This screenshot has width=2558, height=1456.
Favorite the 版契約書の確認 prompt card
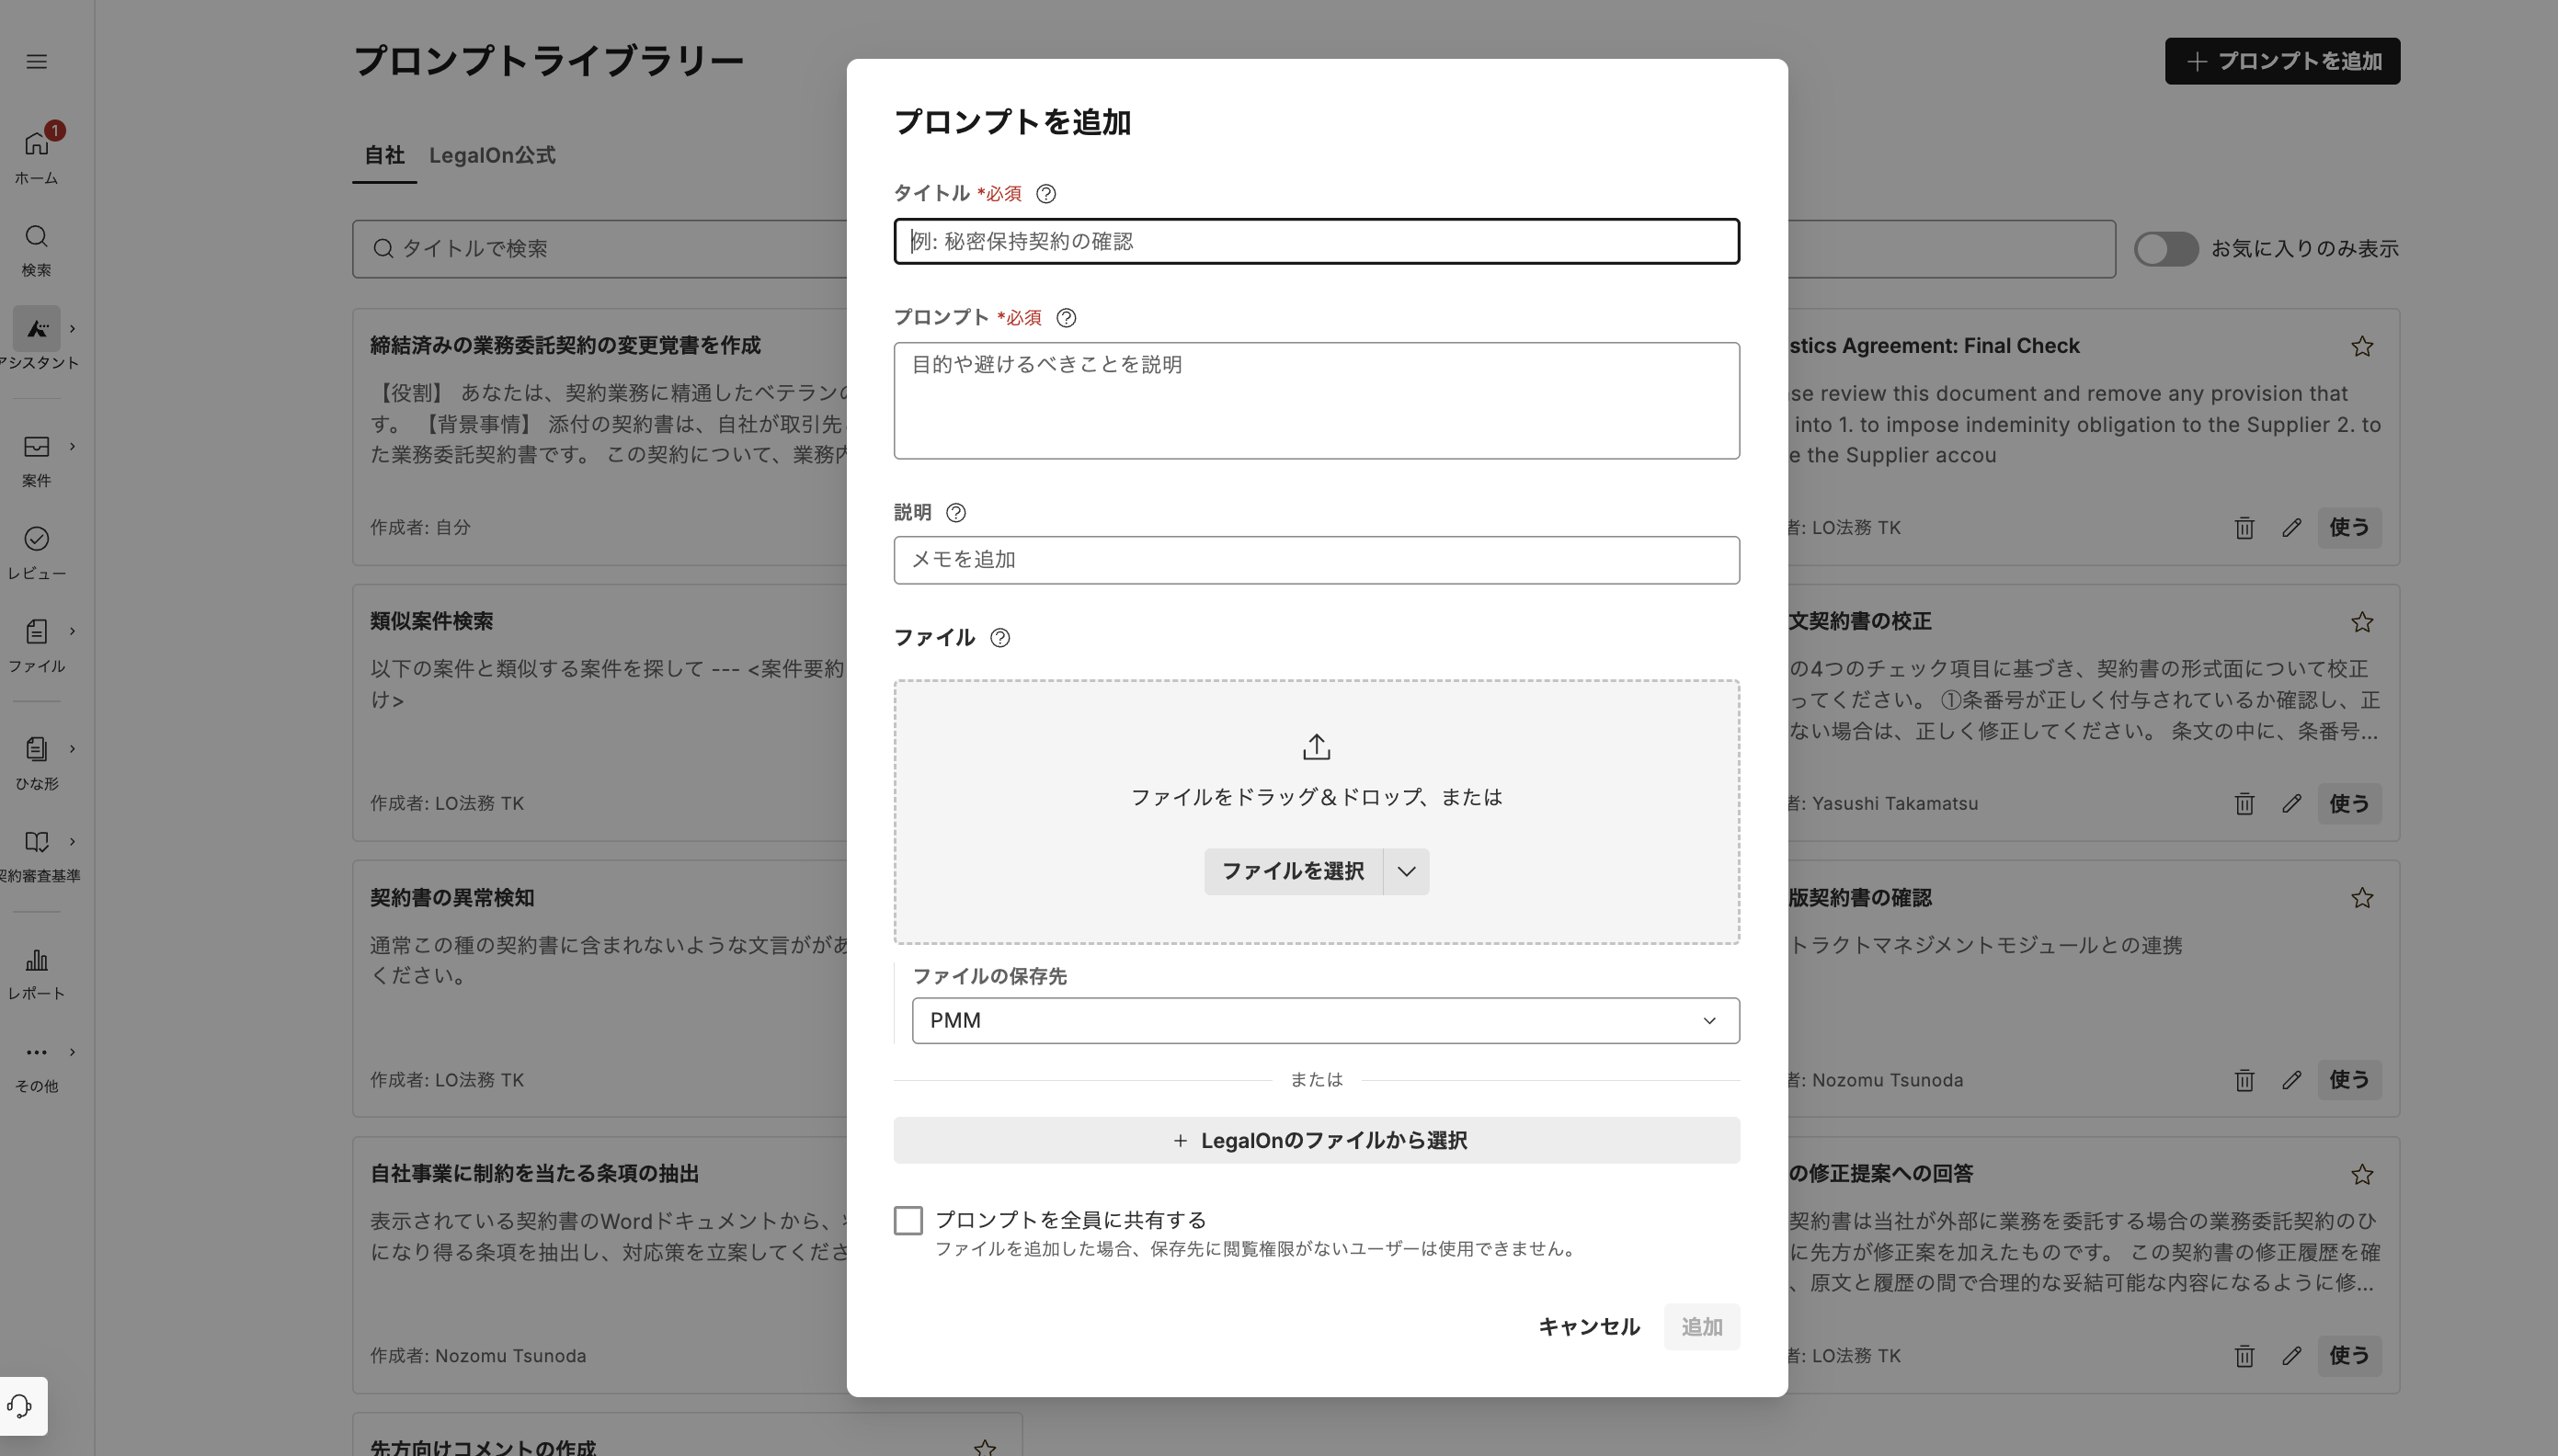(x=2362, y=898)
